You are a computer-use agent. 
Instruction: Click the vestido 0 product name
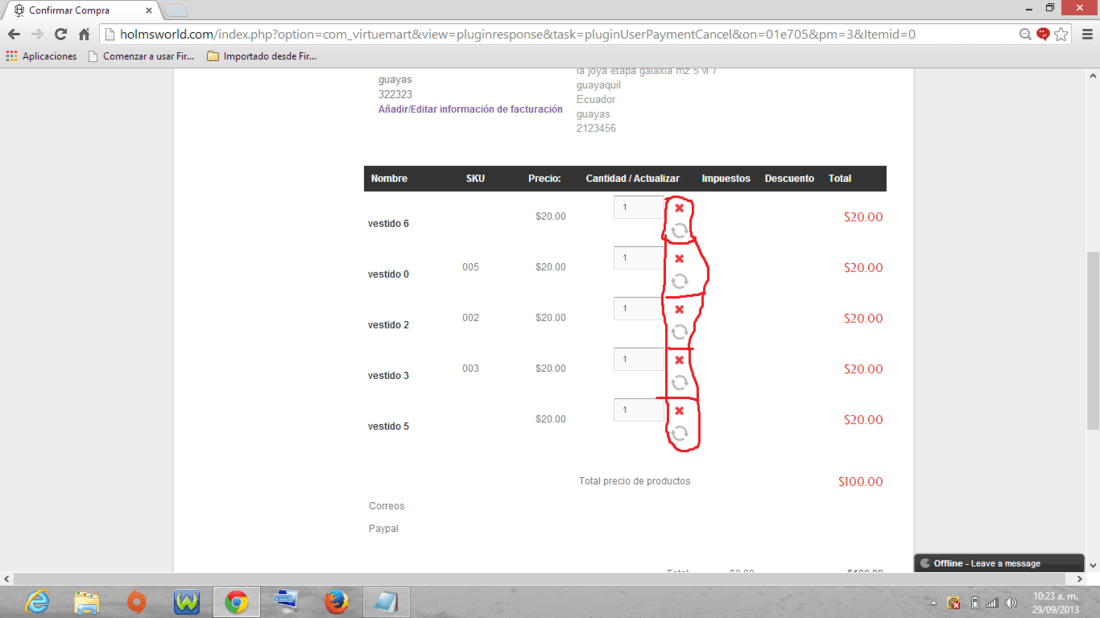388,274
